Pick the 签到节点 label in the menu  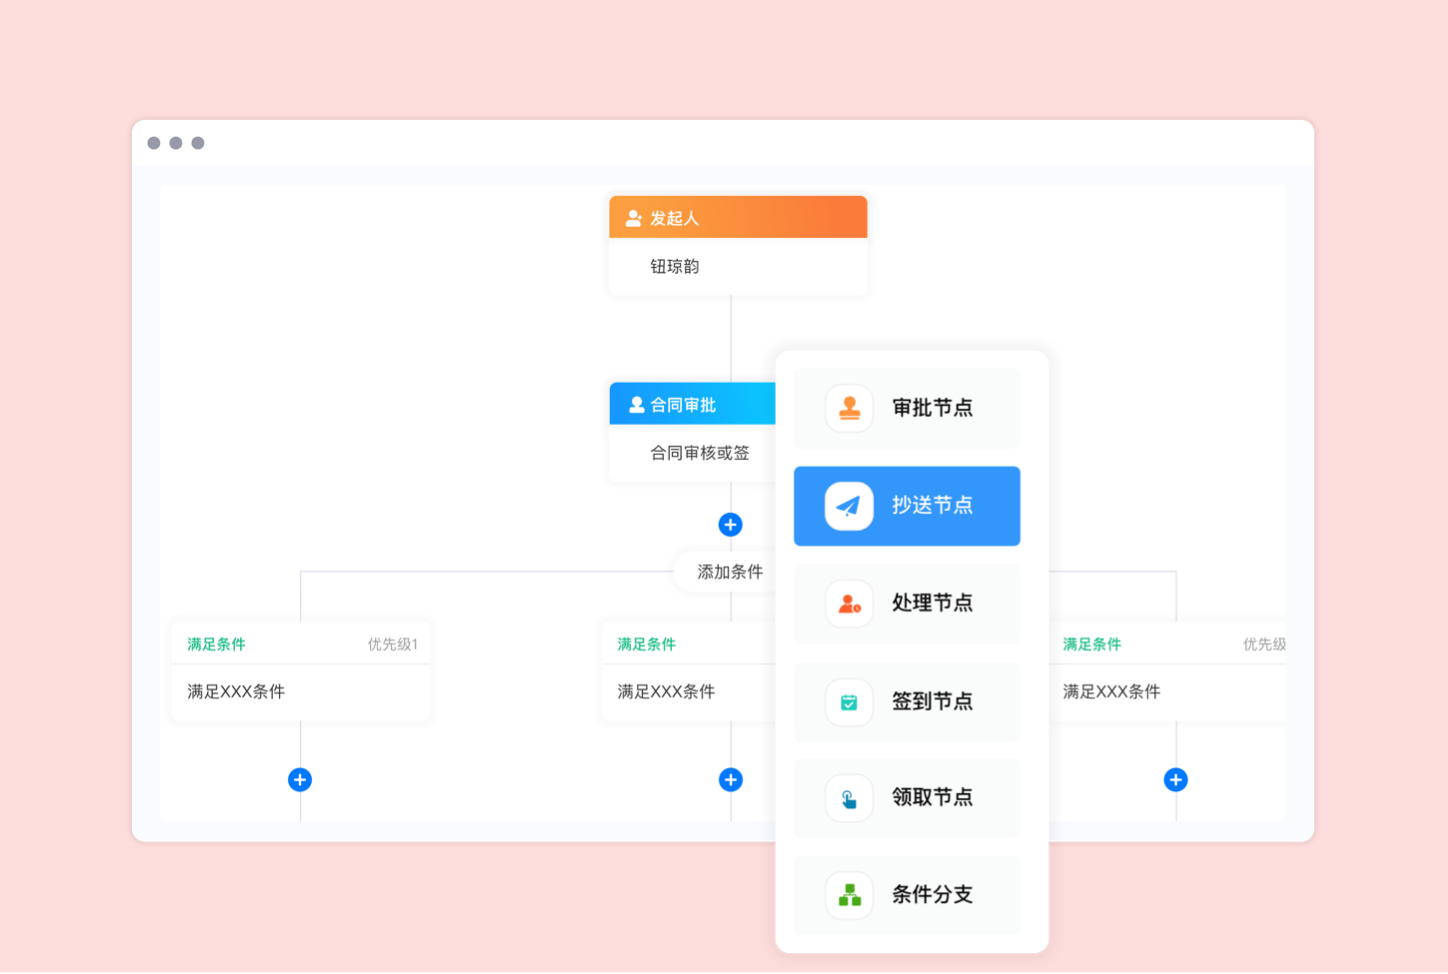(x=932, y=702)
